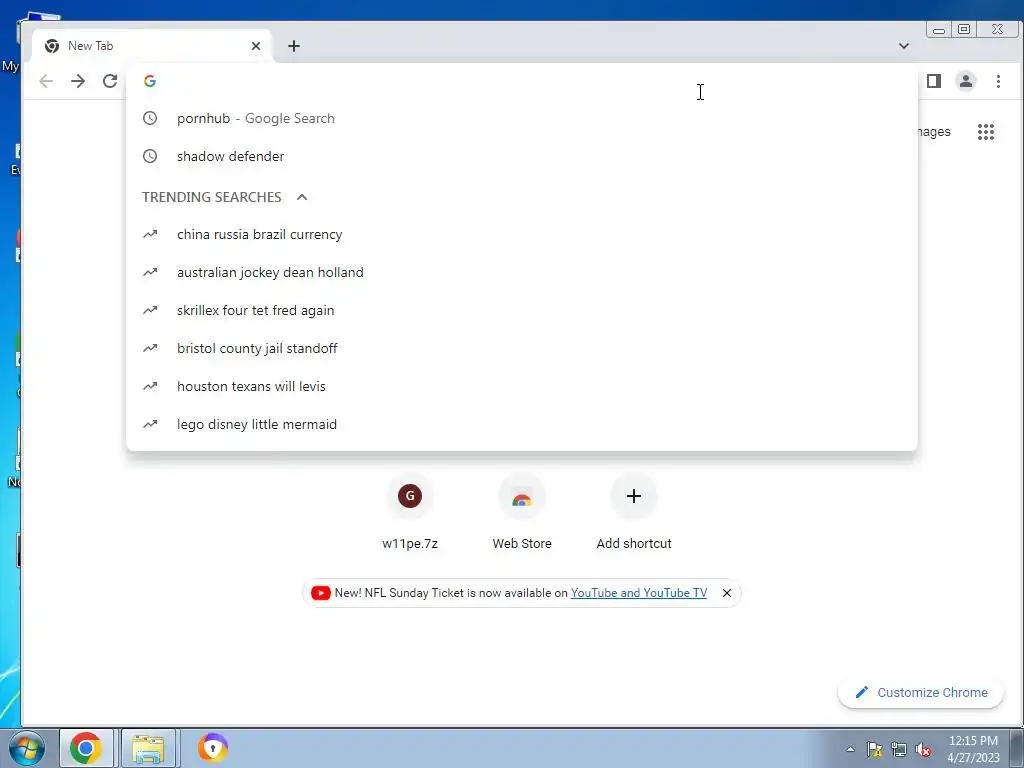Open the Web Store shortcut
Image resolution: width=1024 pixels, height=768 pixels.
click(x=522, y=513)
